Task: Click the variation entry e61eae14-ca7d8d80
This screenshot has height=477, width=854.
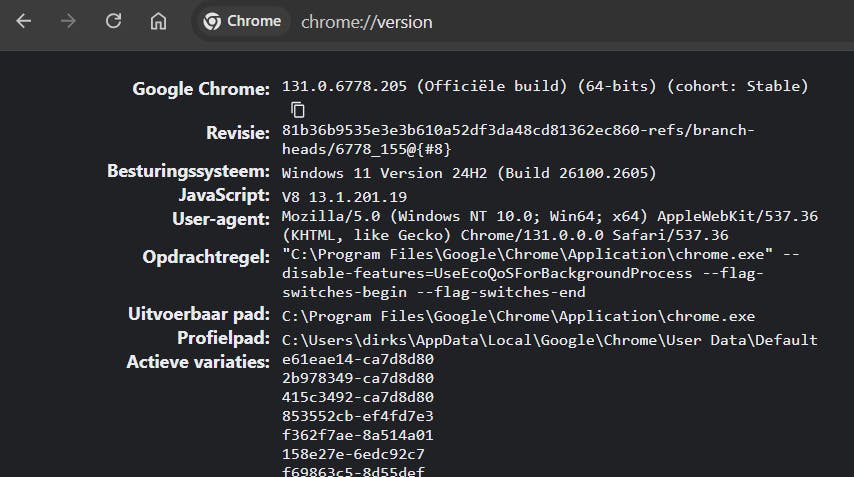Action: point(357,359)
